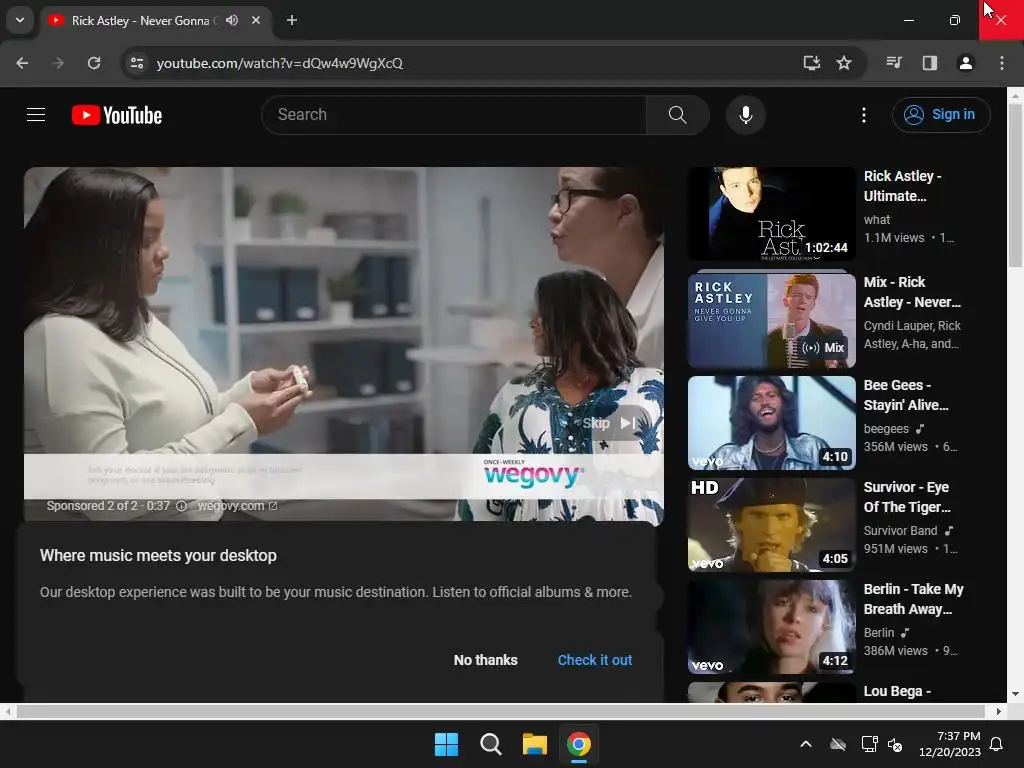The height and width of the screenshot is (768, 1024).
Task: Open media controls in Chrome toolbar
Action: pyautogui.click(x=893, y=63)
